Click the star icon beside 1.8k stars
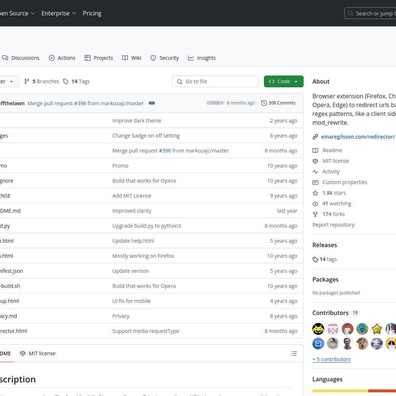 tap(315, 193)
